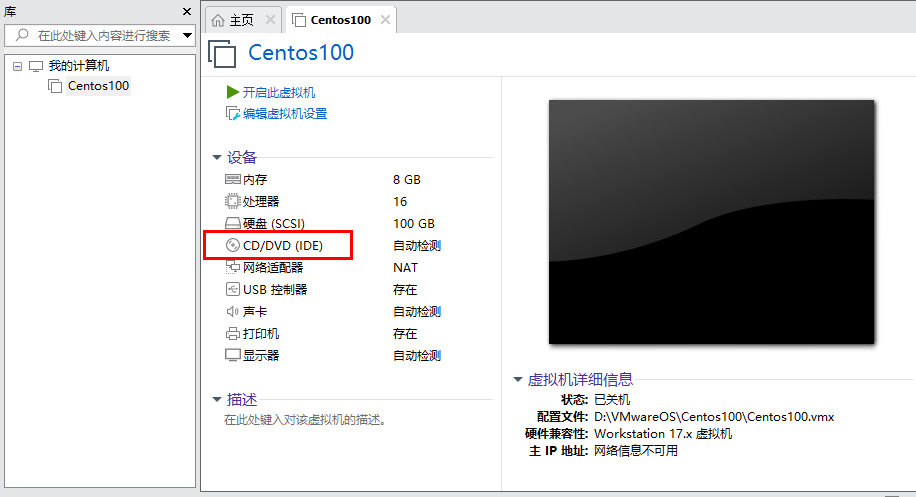Click the 100 GB disk value
Screen dimensions: 916x497
click(x=414, y=224)
